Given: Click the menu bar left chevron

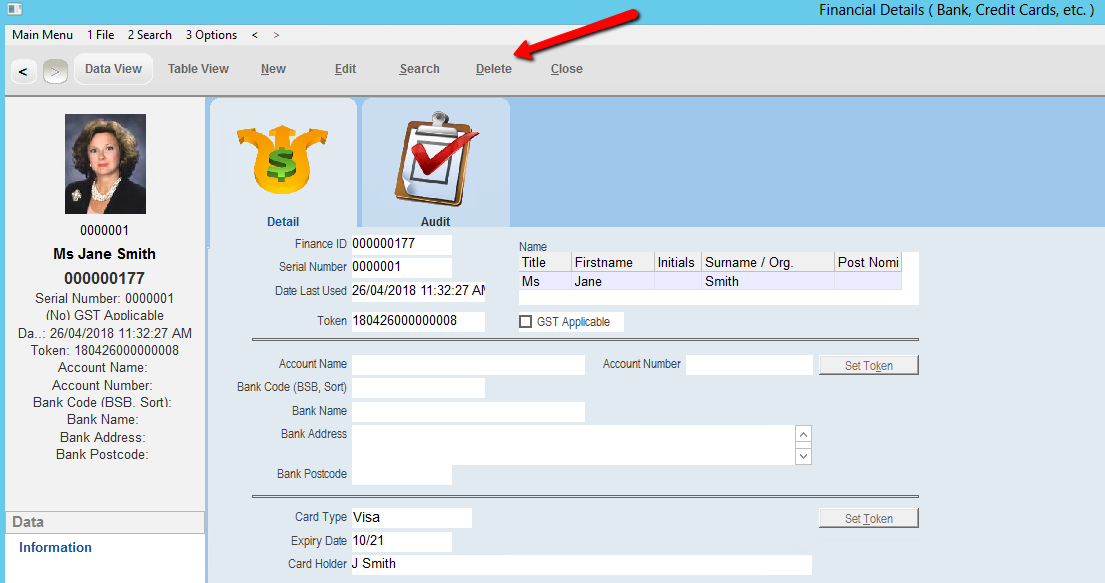Looking at the screenshot, I should point(255,35).
